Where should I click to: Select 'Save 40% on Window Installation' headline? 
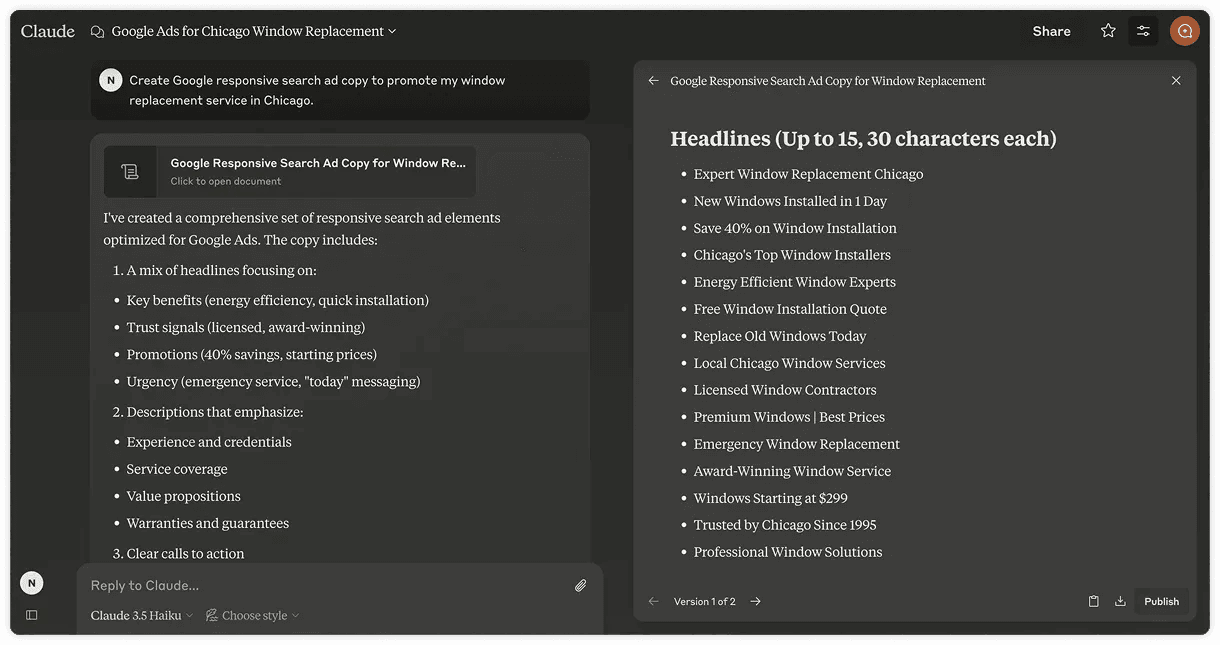point(795,228)
